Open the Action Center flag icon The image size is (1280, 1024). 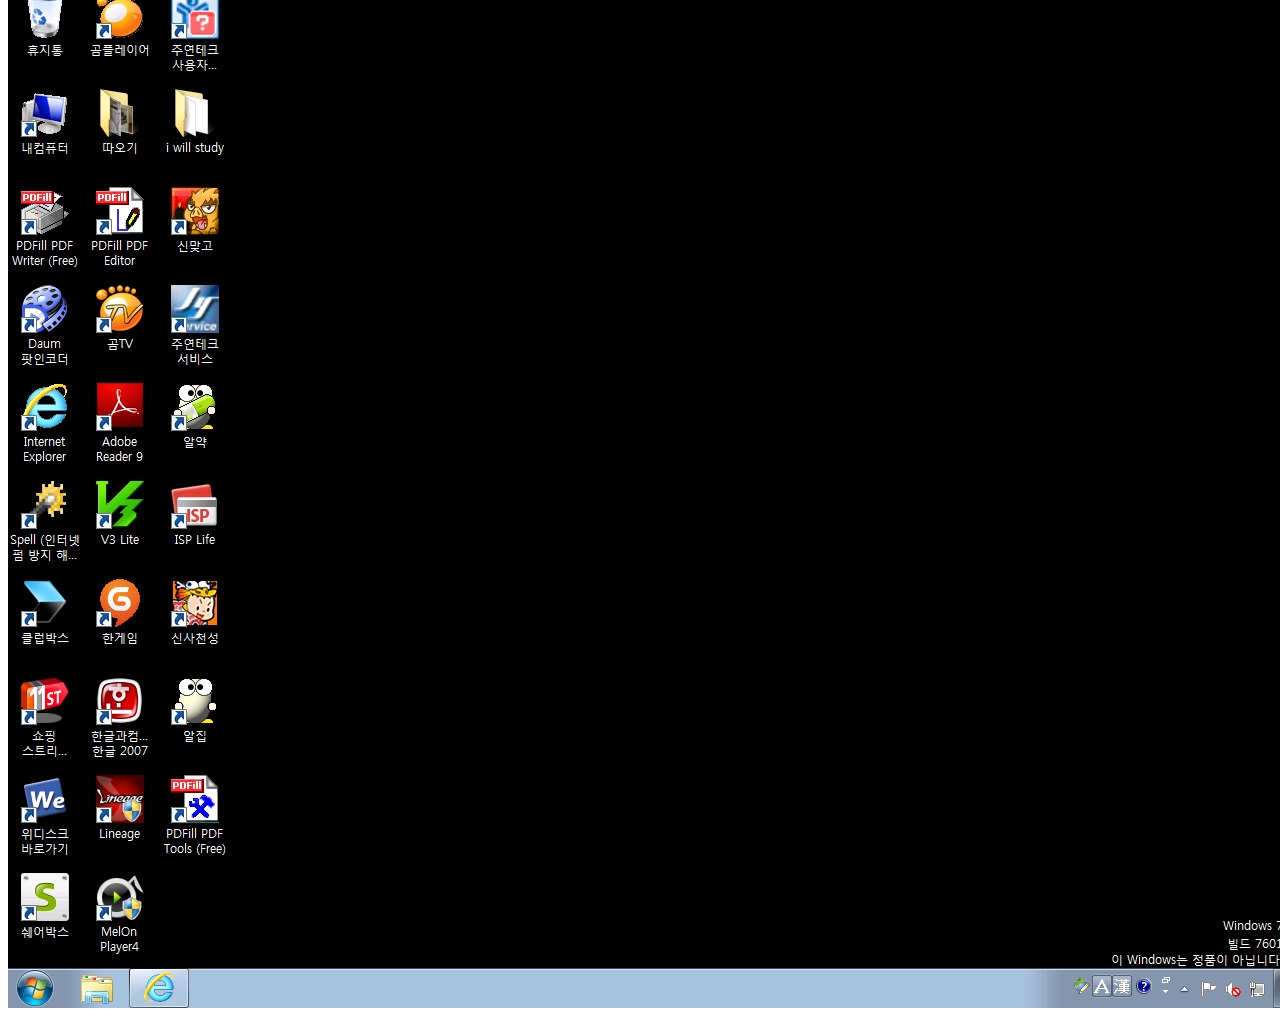tap(1208, 989)
